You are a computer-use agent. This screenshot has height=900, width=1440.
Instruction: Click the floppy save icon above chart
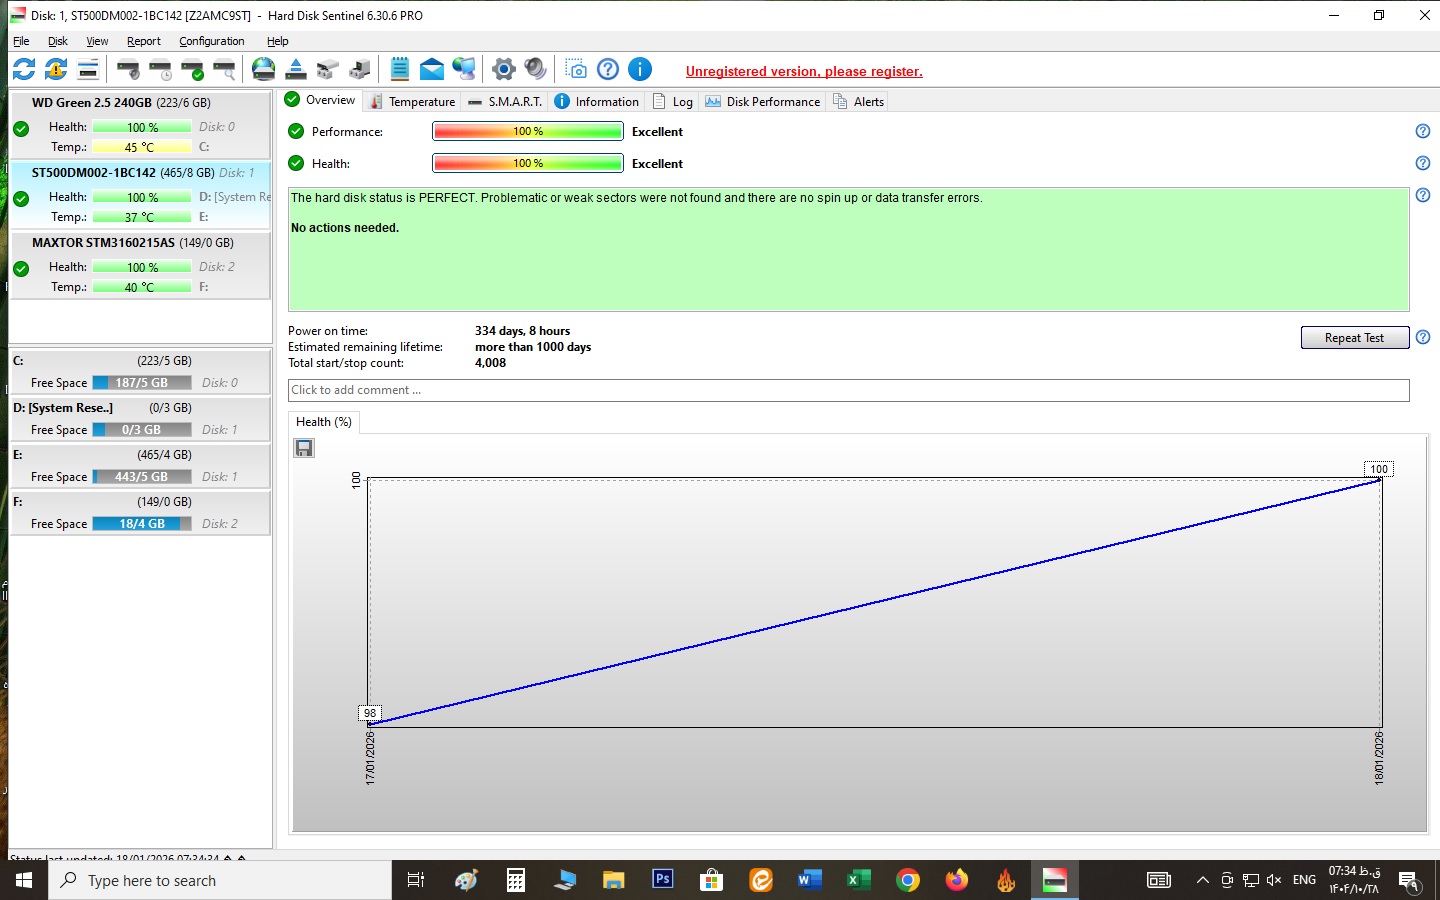[x=304, y=448]
